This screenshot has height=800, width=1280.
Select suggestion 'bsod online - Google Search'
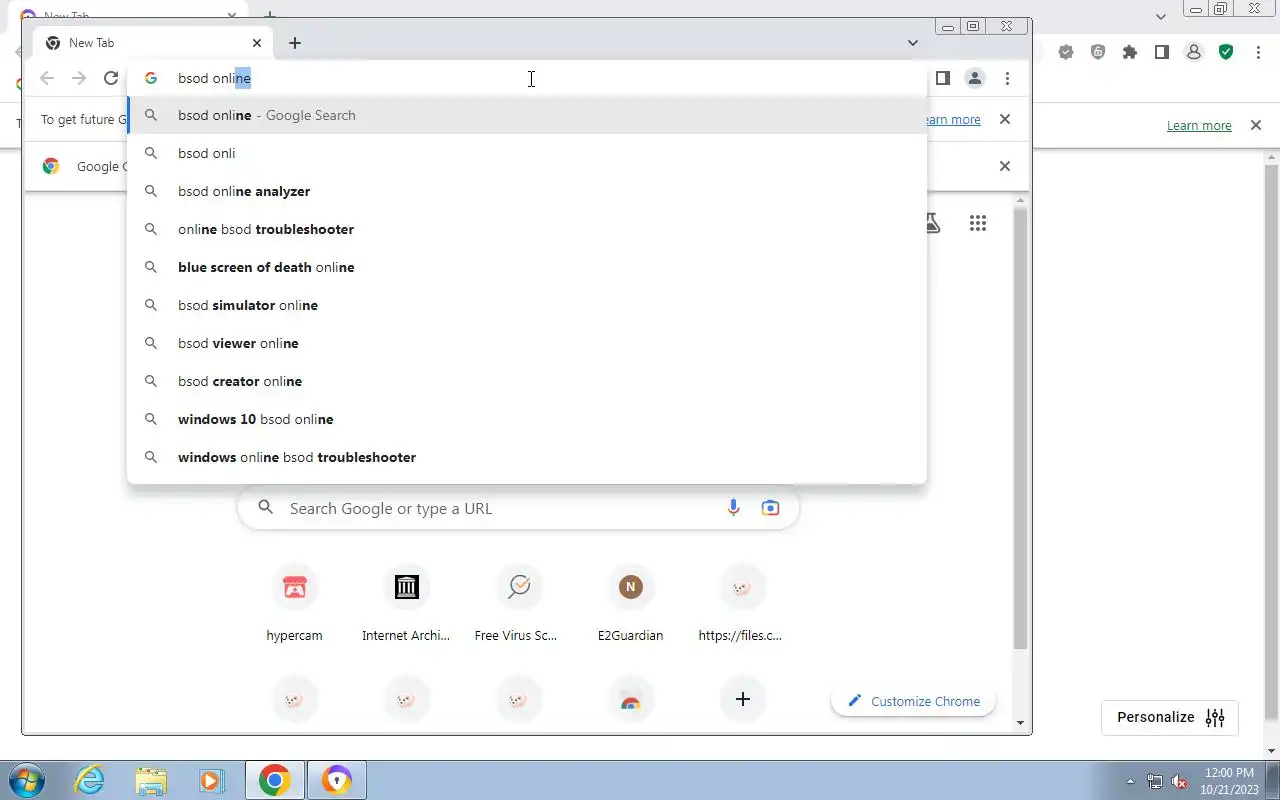point(527,115)
